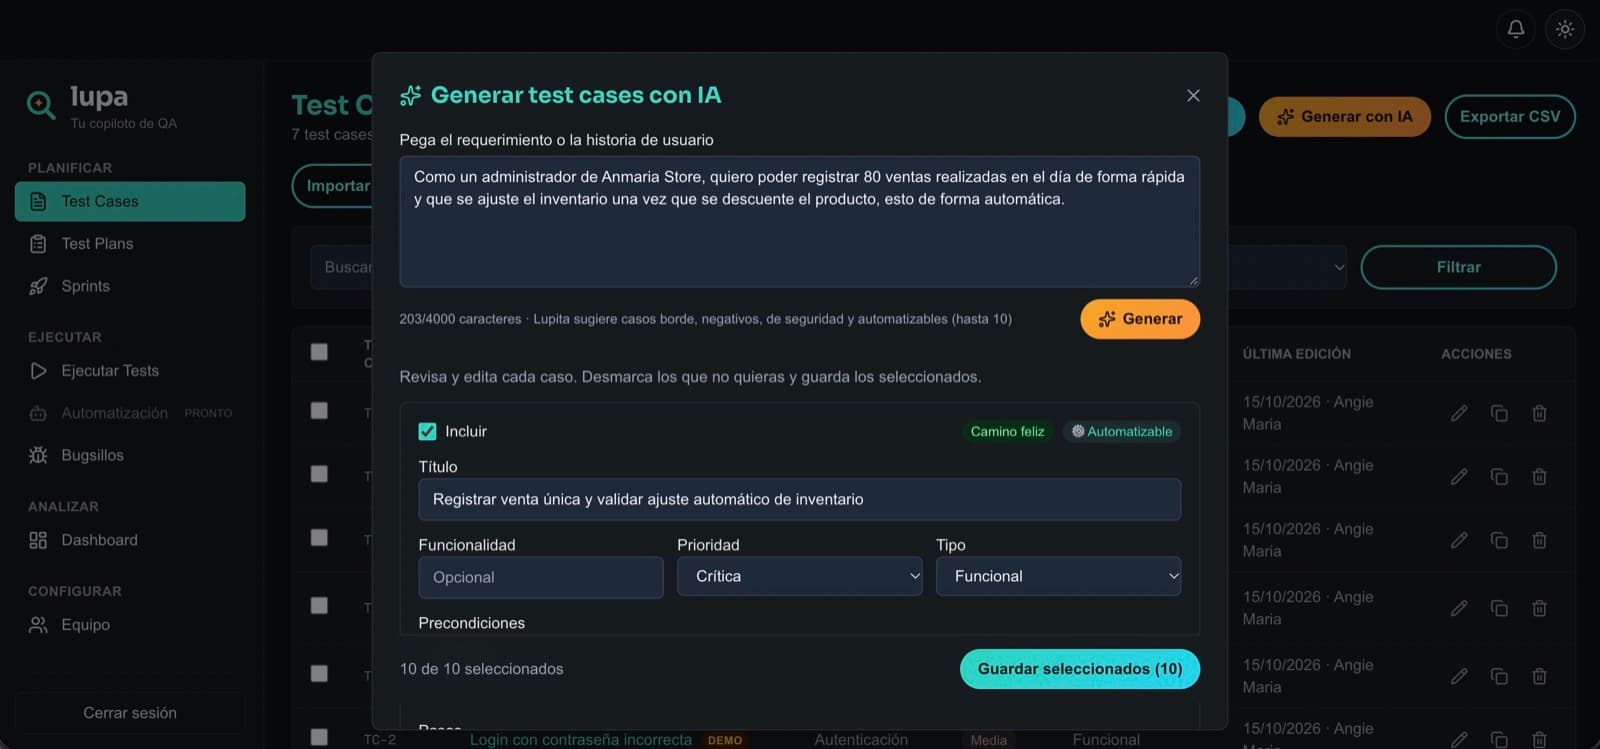Click the Sprints rocket icon
Image resolution: width=1600 pixels, height=749 pixels.
tap(38, 286)
